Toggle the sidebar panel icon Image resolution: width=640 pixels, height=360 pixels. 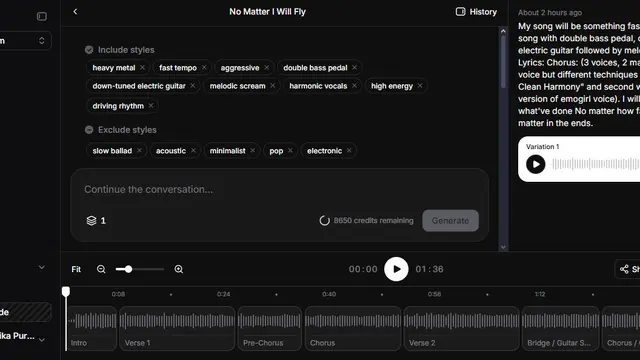click(42, 16)
